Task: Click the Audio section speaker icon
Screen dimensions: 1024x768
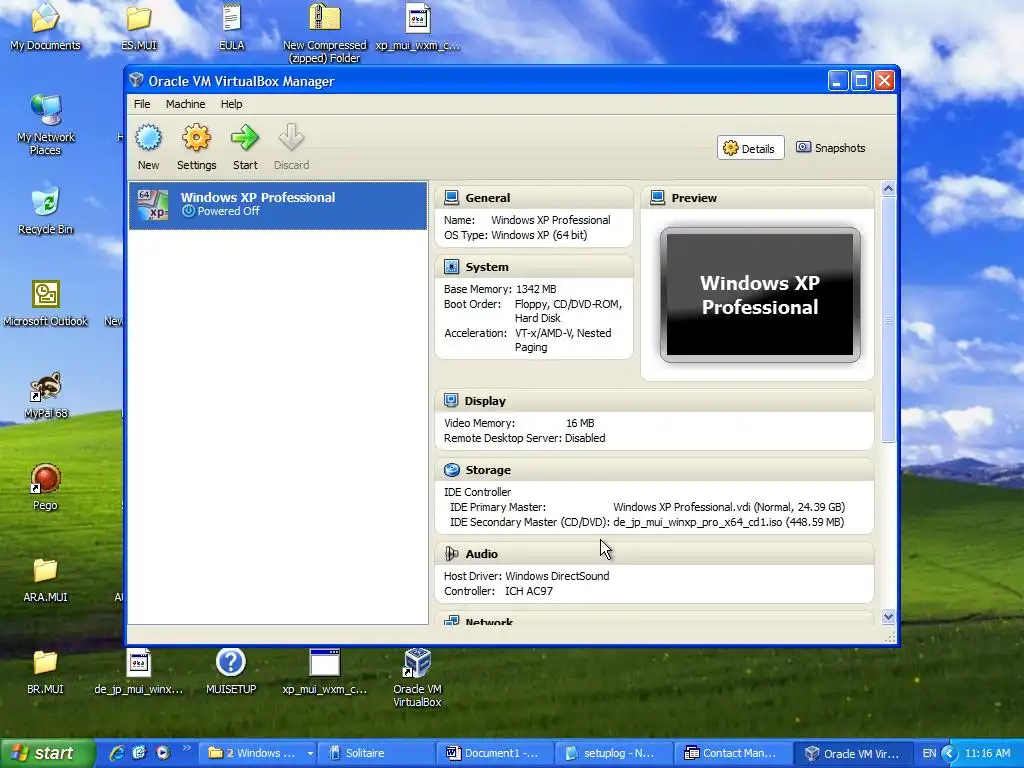Action: pyautogui.click(x=451, y=554)
